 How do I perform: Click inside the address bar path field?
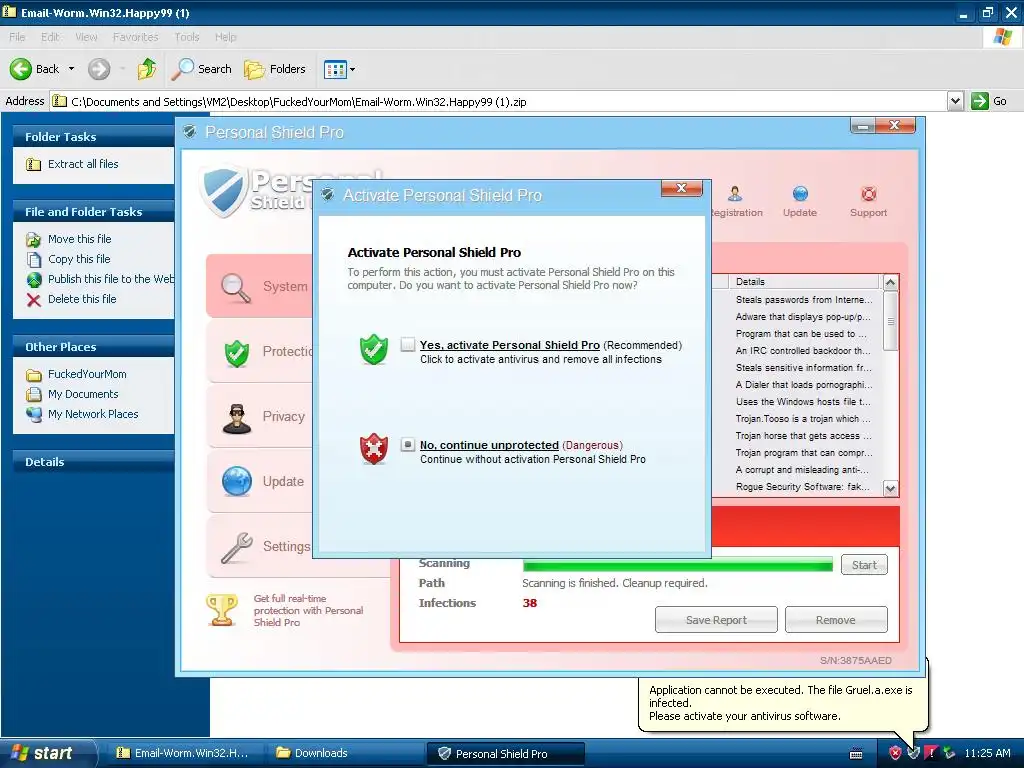(x=499, y=101)
